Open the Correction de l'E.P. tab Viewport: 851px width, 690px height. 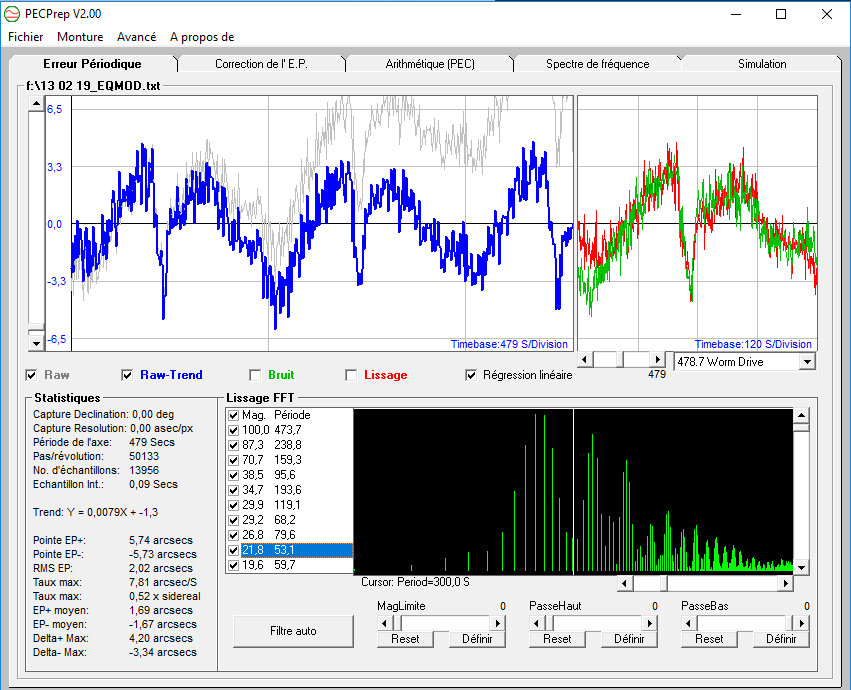(x=263, y=64)
